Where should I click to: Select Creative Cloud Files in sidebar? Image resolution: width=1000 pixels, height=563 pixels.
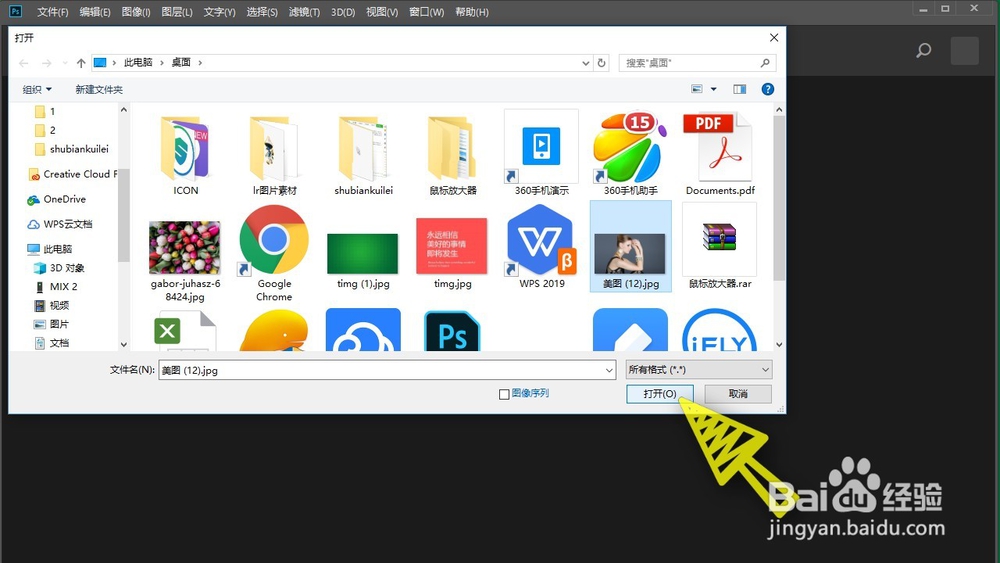[73, 174]
